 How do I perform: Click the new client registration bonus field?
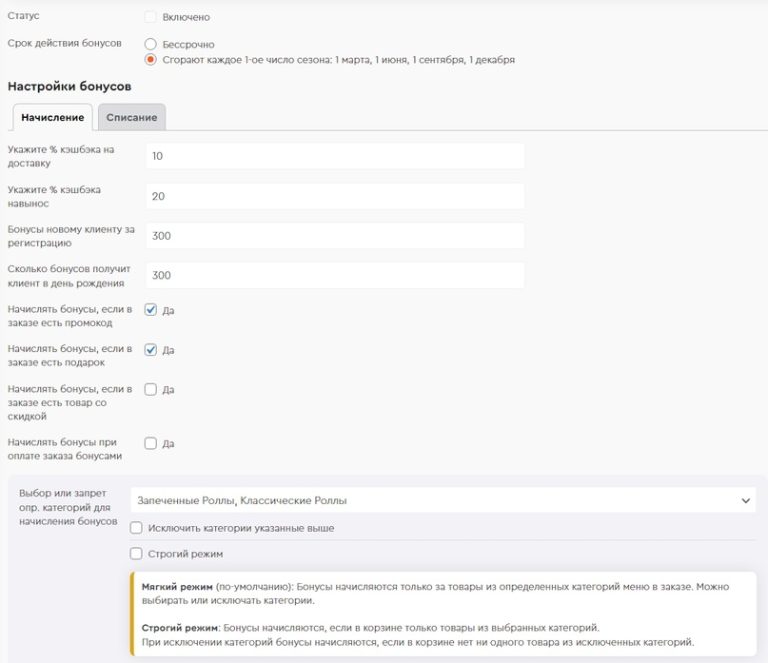(335, 235)
